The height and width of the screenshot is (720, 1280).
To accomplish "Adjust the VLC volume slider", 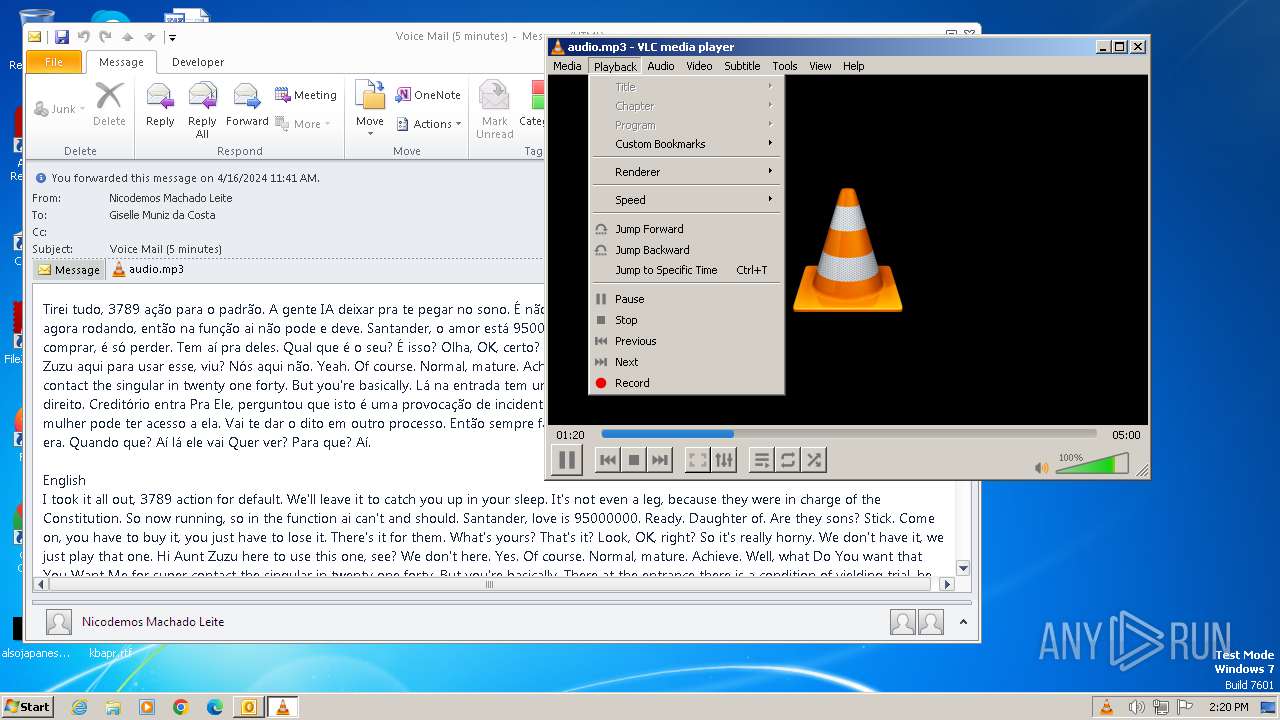I will [x=1092, y=464].
